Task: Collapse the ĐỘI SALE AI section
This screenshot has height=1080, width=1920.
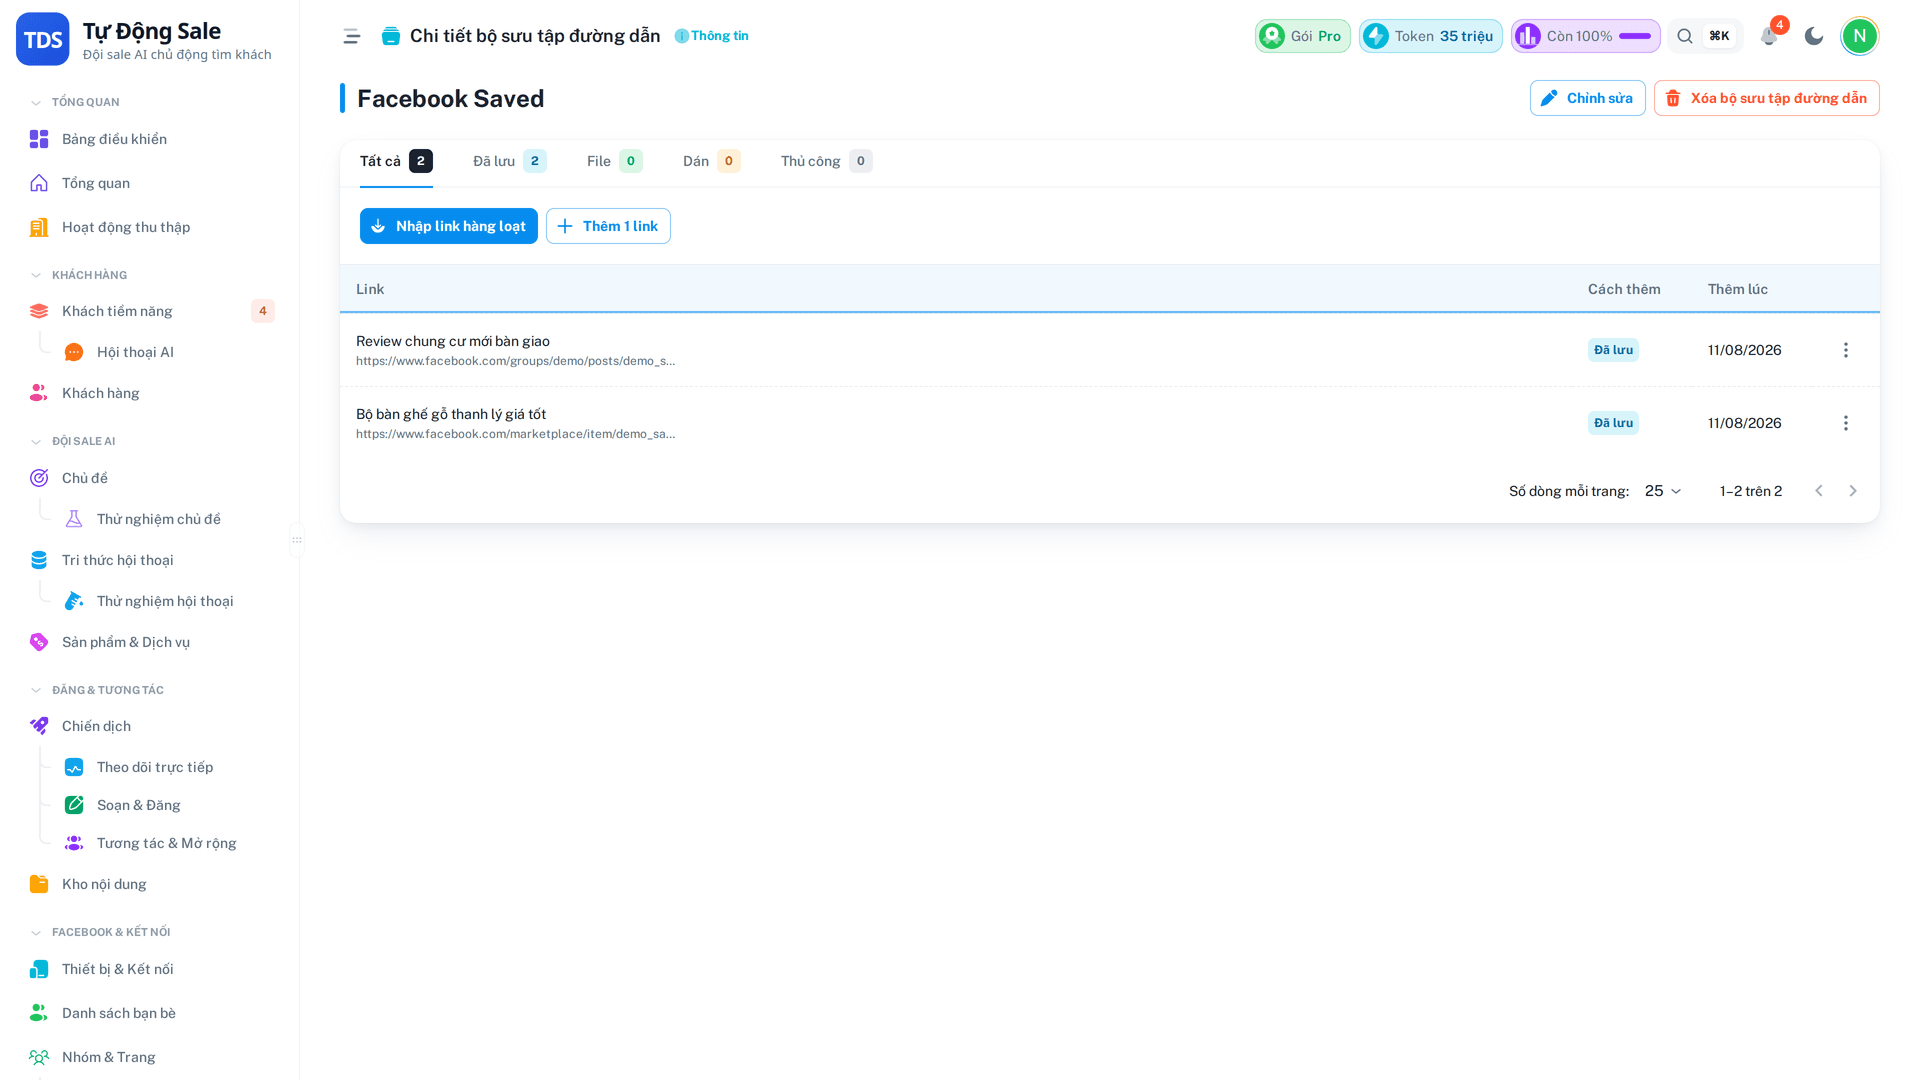Action: [73, 441]
